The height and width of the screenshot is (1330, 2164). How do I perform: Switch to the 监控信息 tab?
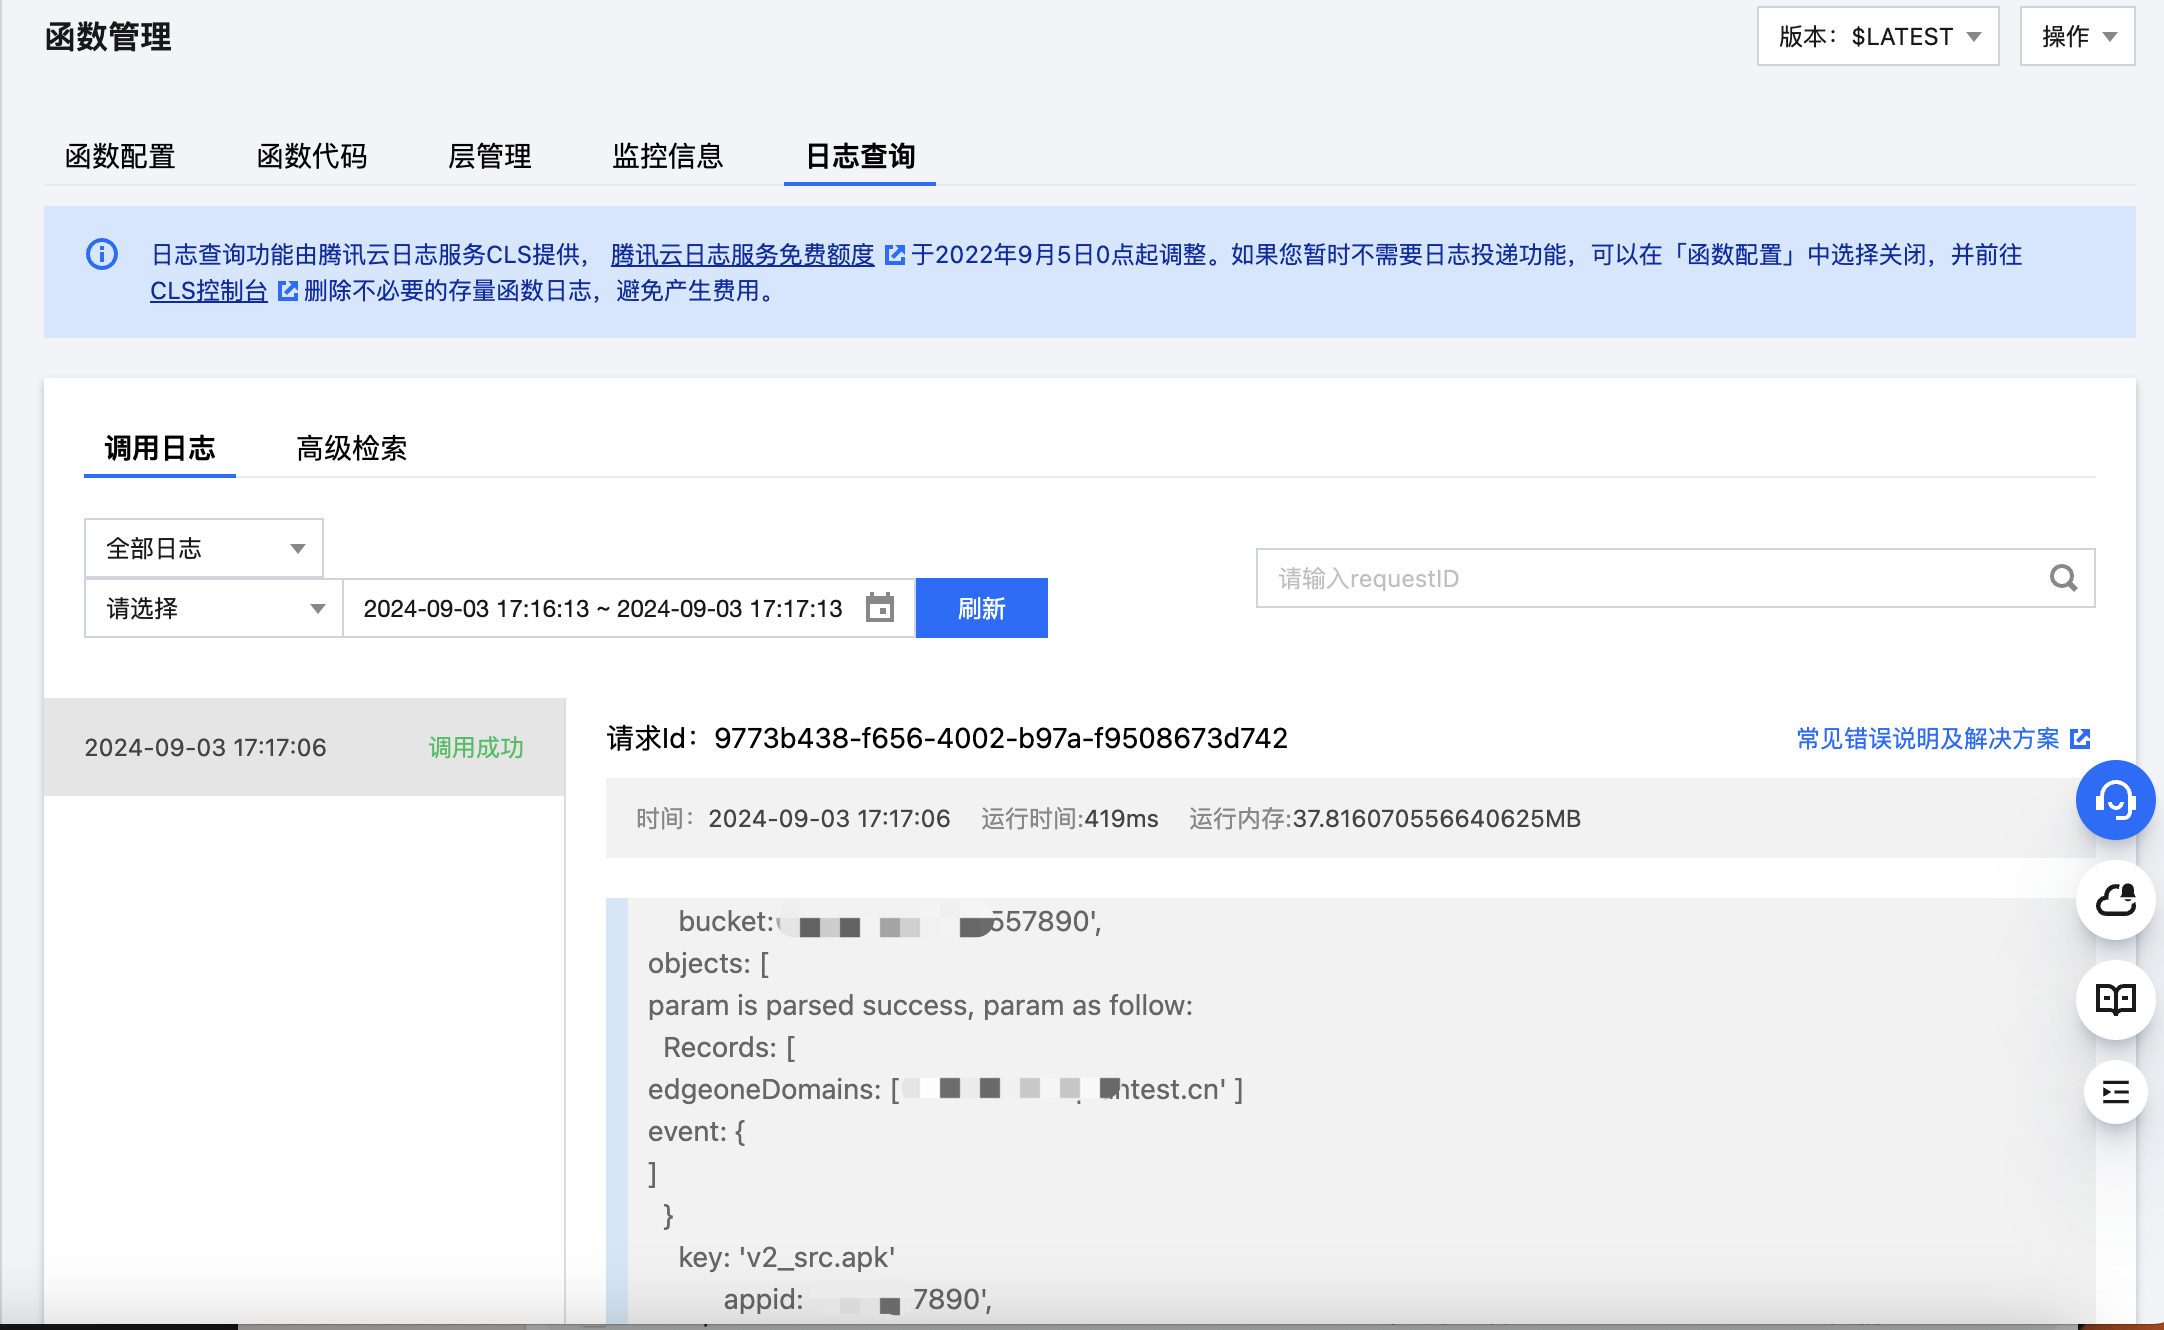tap(667, 156)
